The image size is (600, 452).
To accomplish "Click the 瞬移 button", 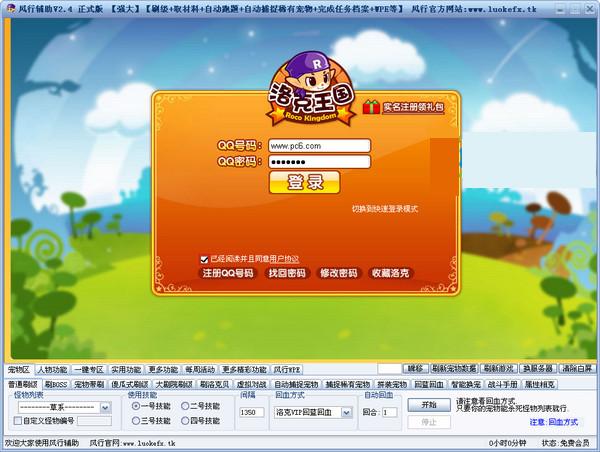I will [416, 369].
